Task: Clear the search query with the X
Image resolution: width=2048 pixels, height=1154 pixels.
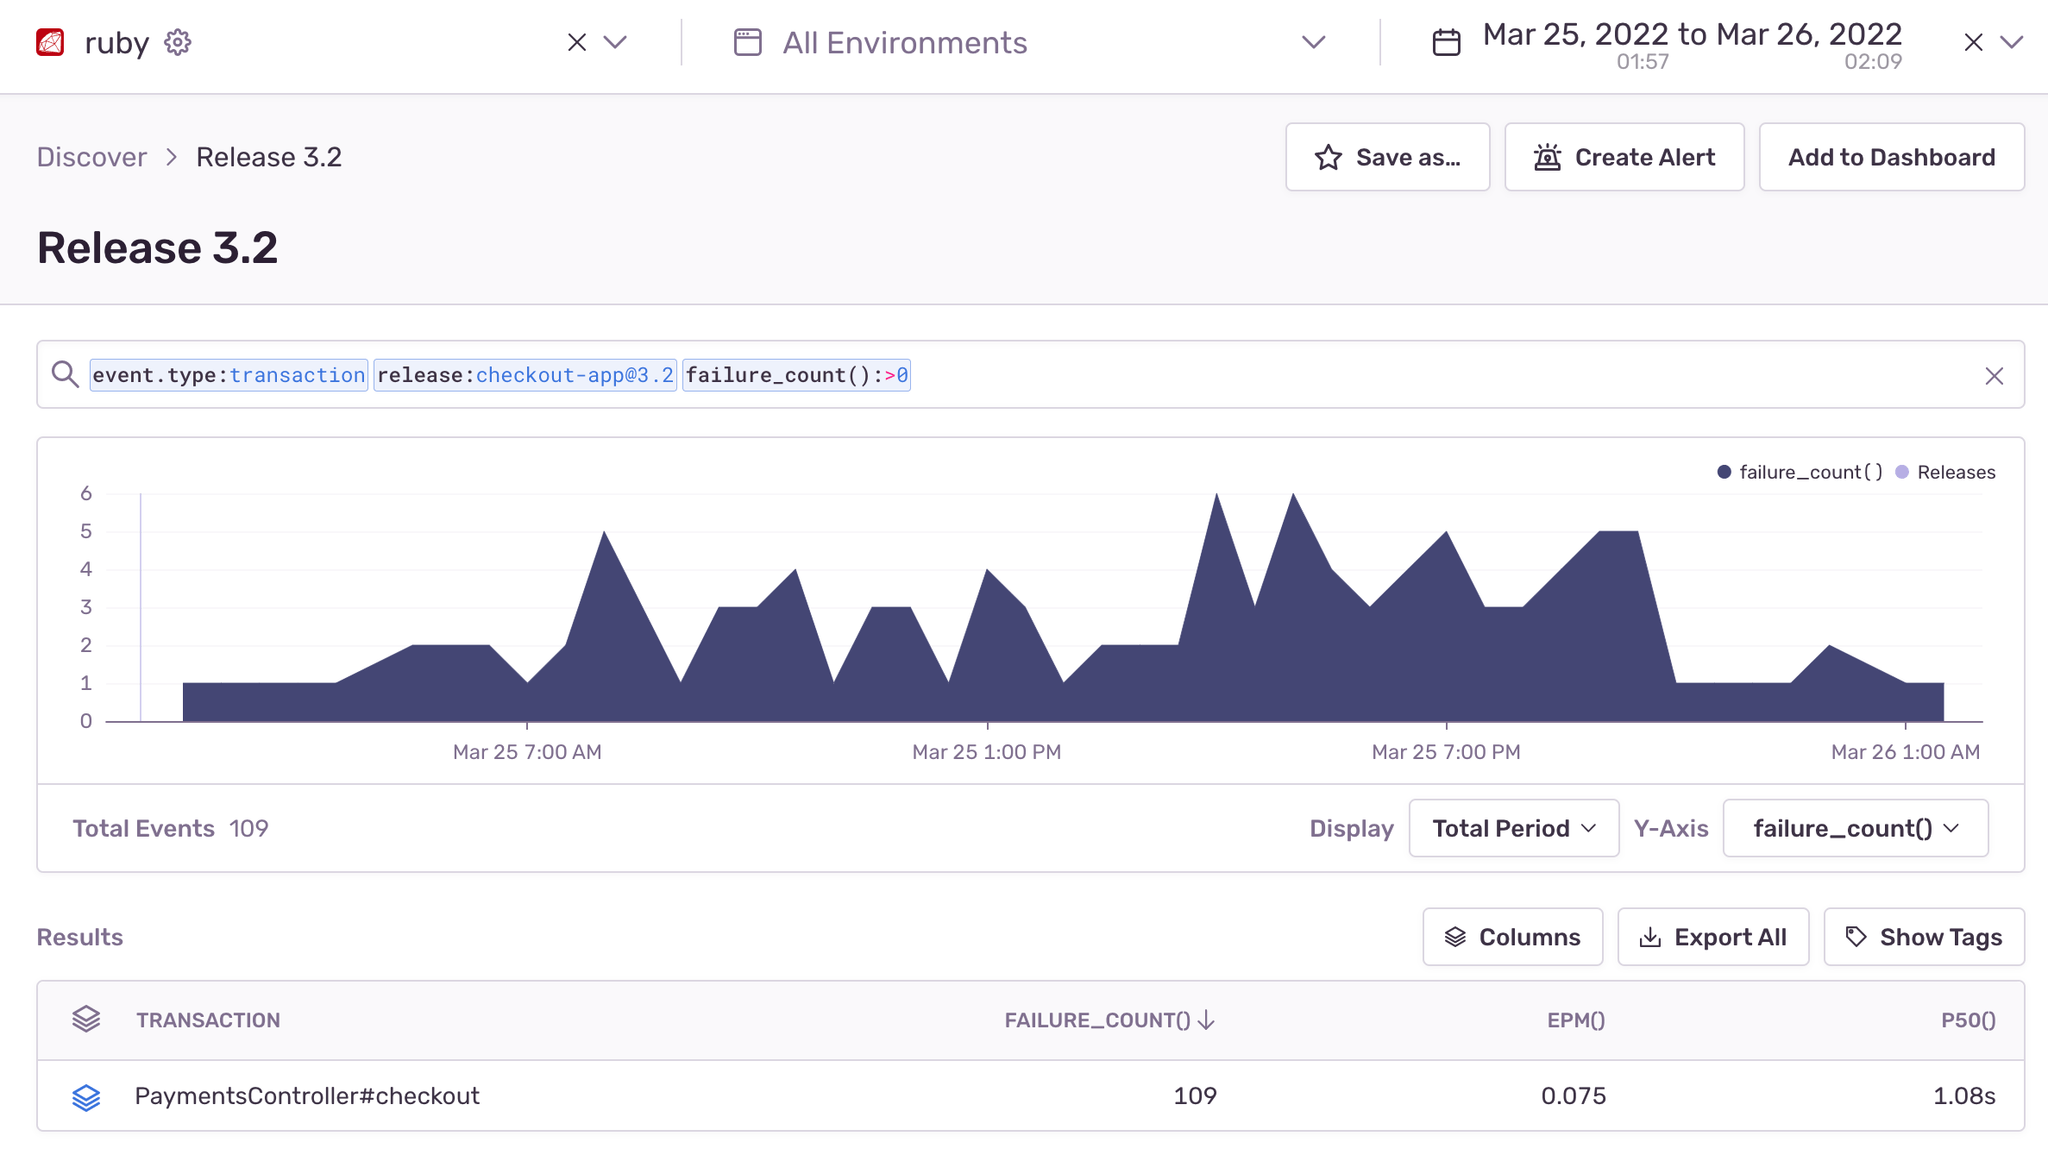Action: point(1994,375)
